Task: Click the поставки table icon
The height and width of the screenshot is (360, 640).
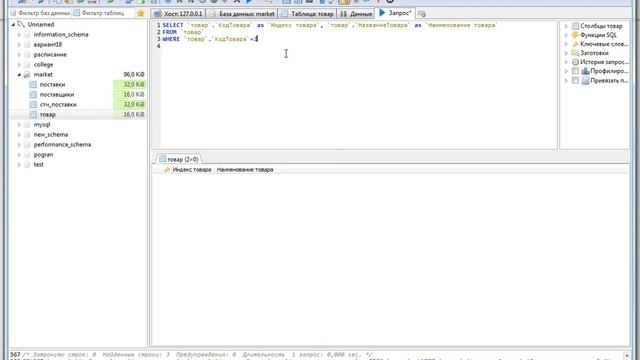Action: 33,84
